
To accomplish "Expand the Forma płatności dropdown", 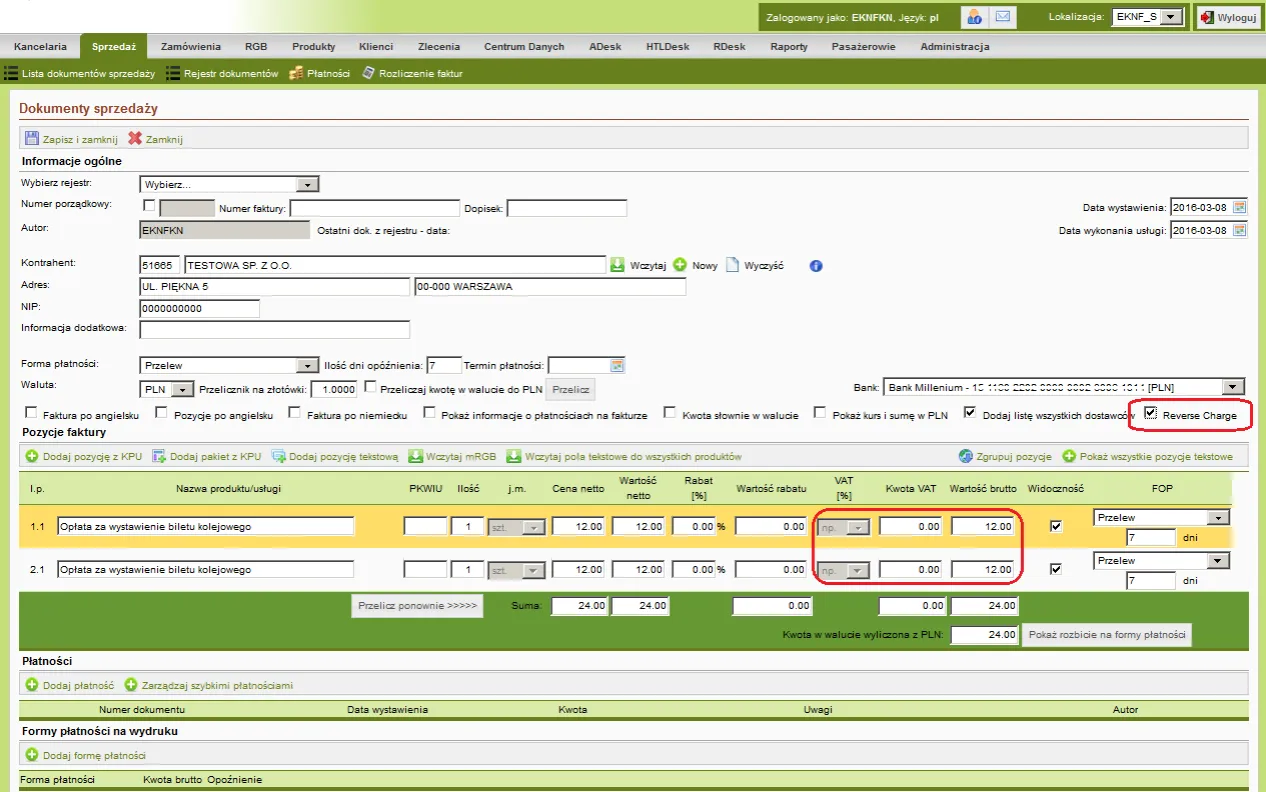I will coord(228,365).
